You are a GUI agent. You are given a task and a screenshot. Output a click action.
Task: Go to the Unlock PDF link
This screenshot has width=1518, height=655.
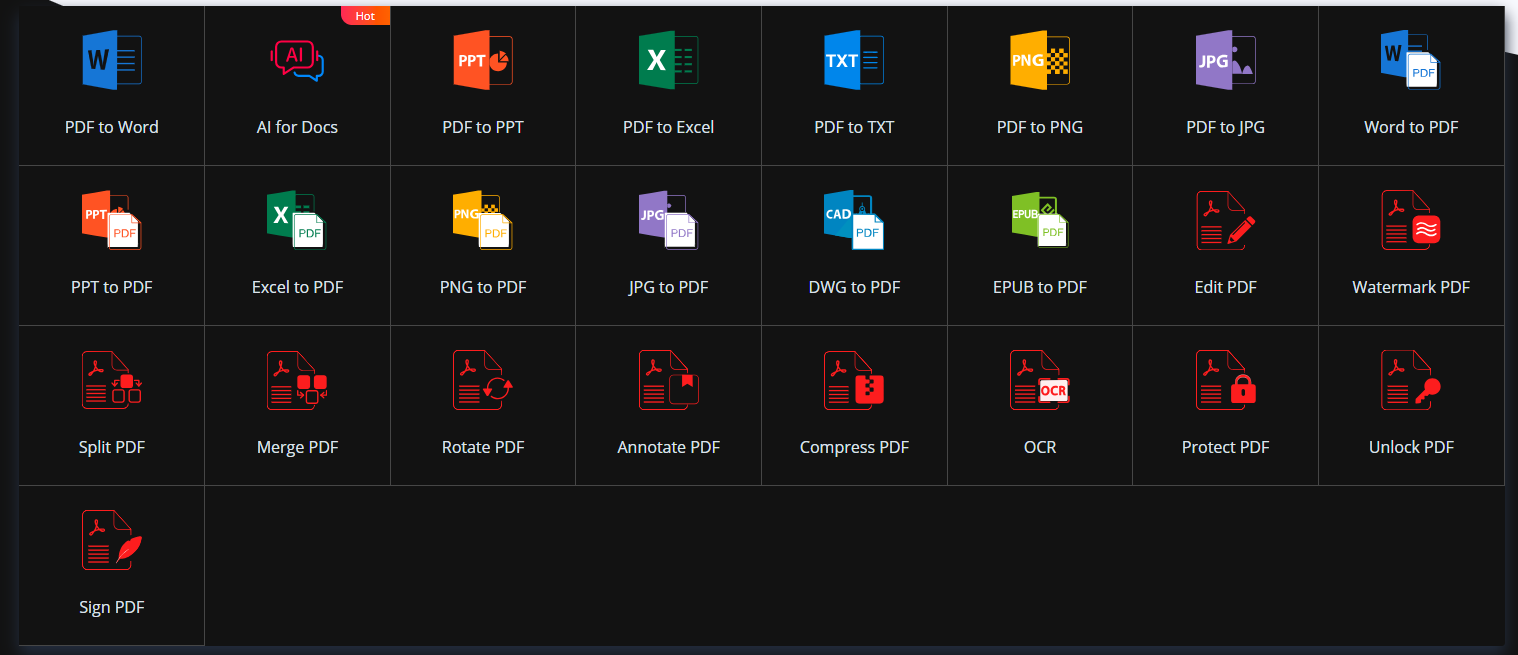tap(1411, 447)
